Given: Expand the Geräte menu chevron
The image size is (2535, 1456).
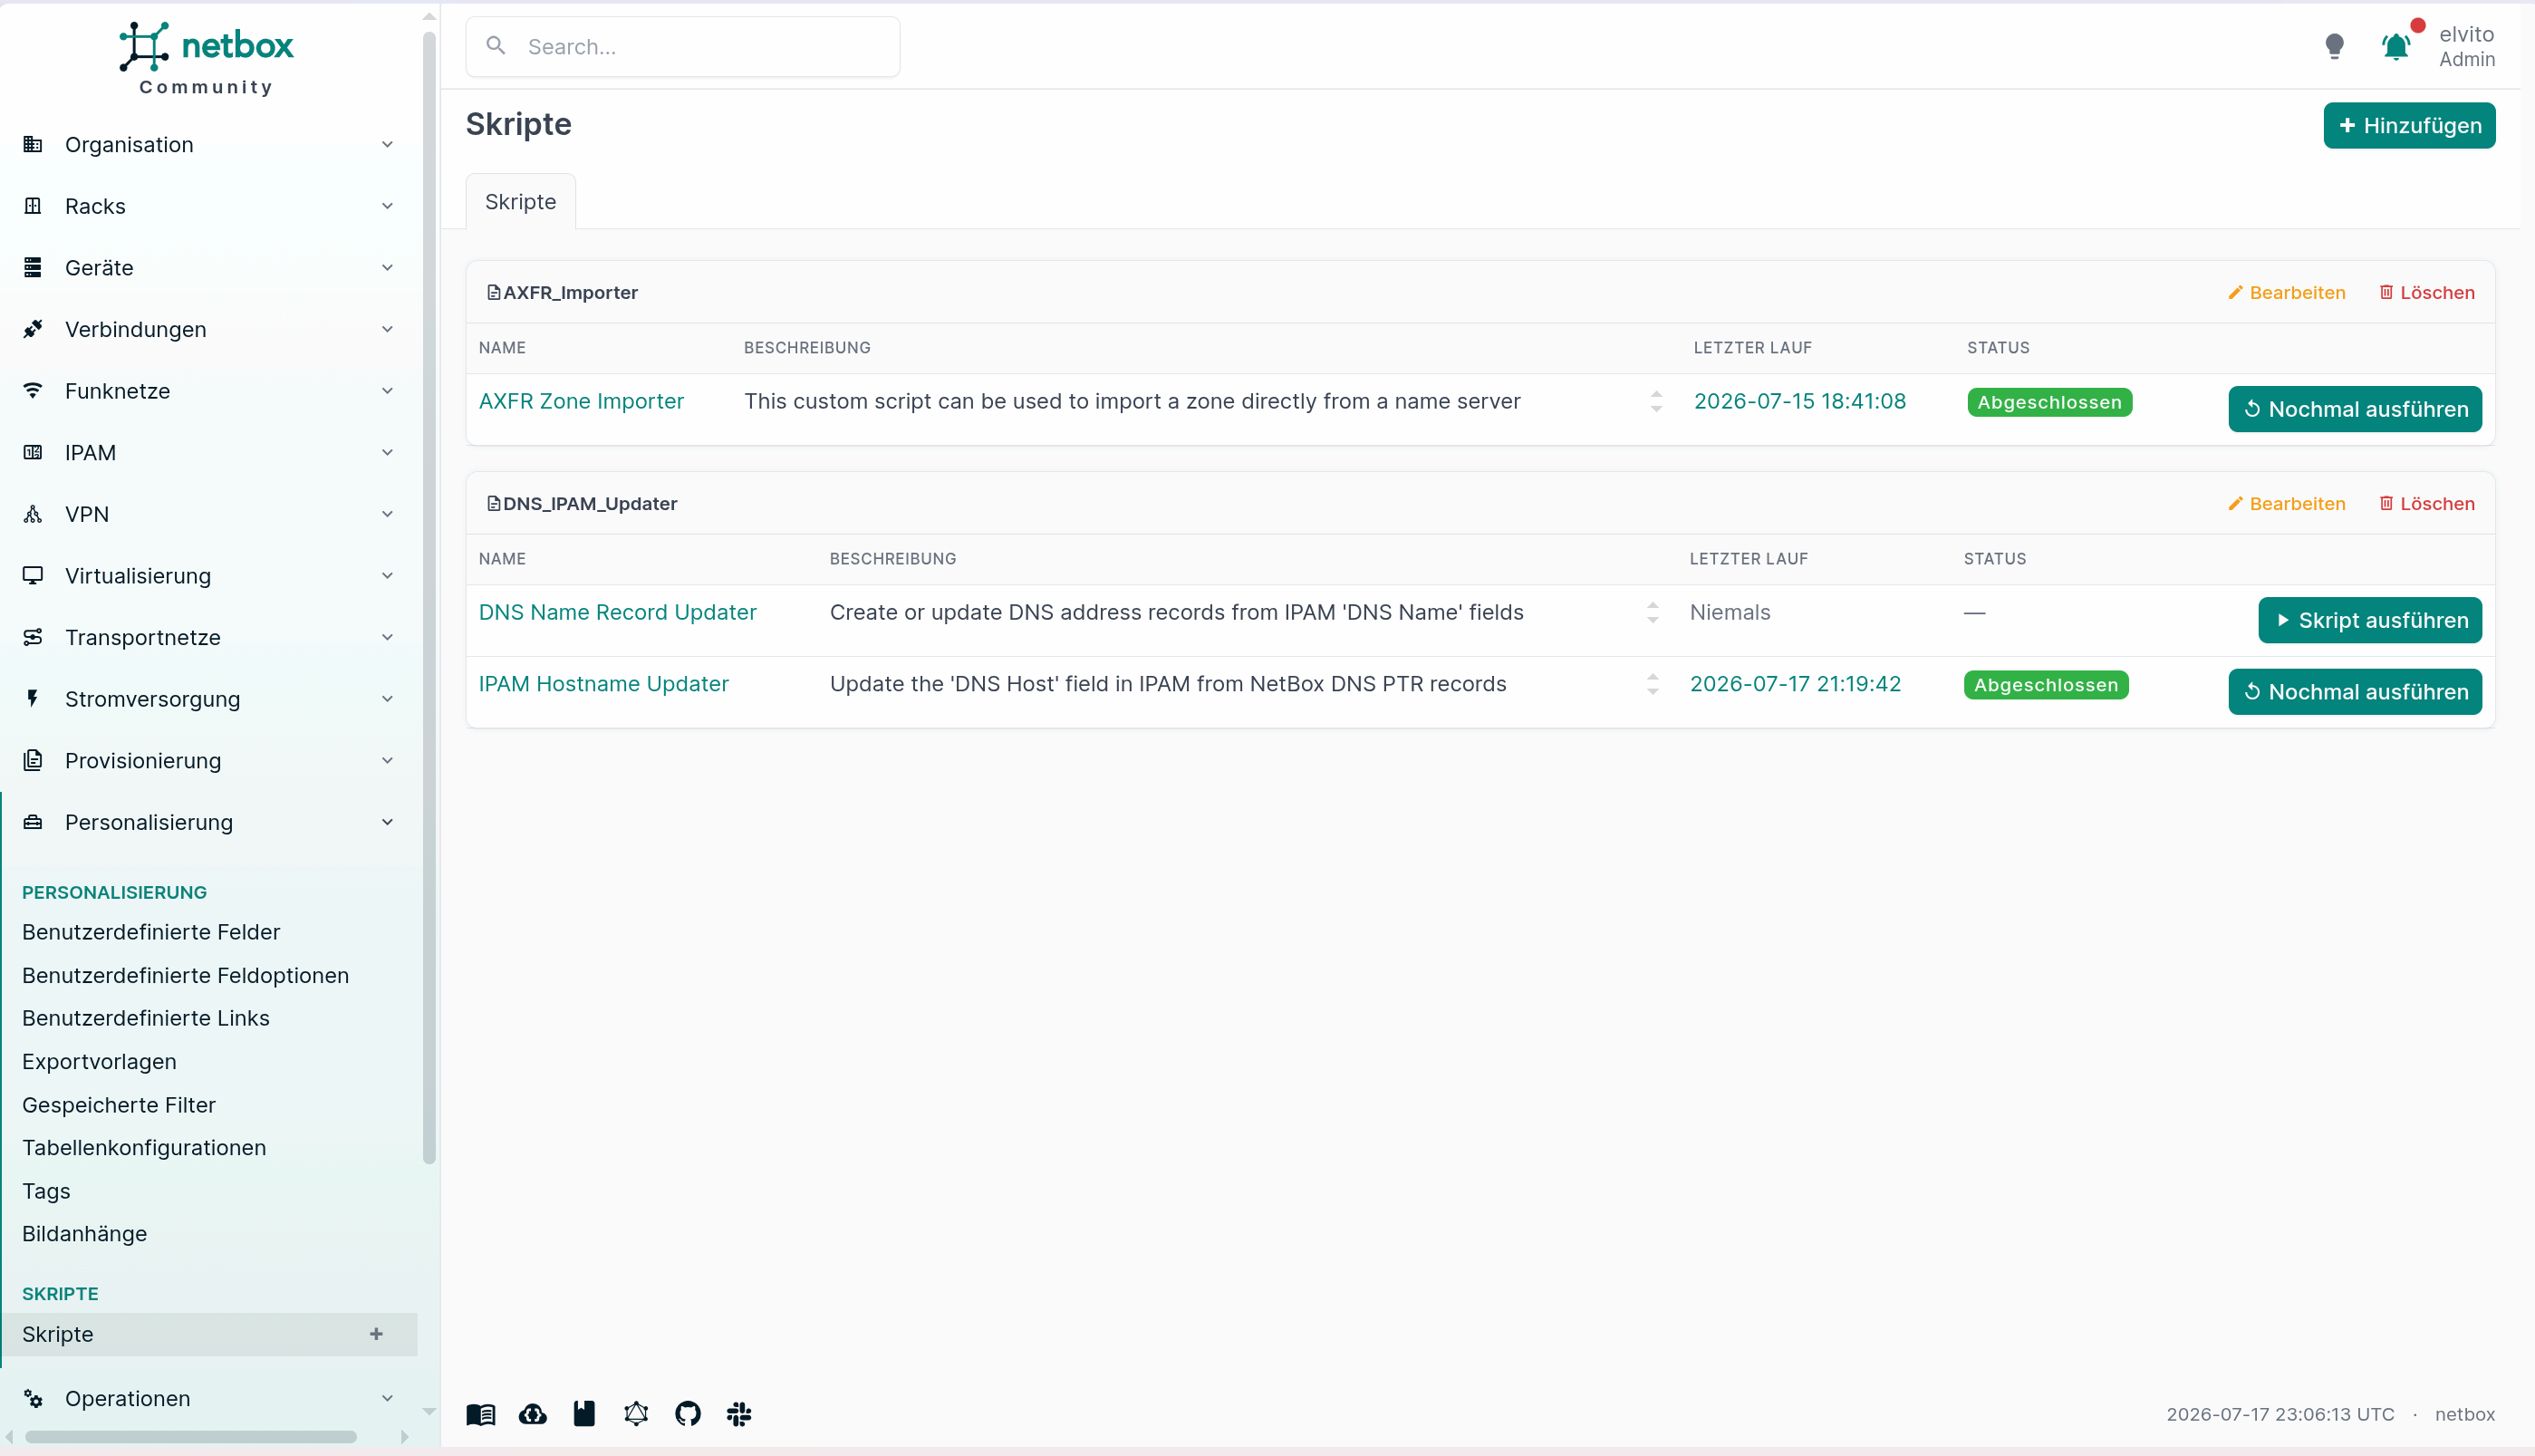Looking at the screenshot, I should tap(387, 268).
